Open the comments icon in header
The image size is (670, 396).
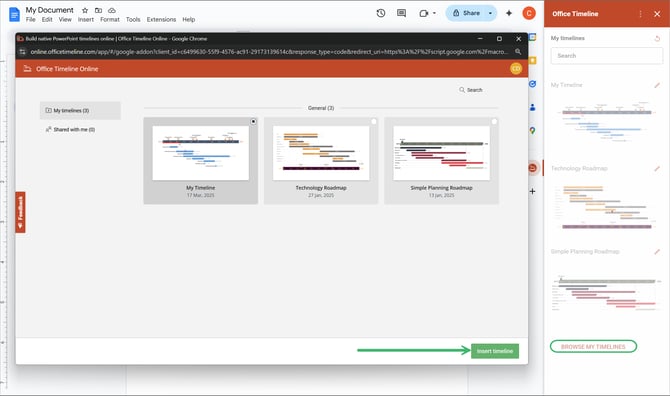pyautogui.click(x=401, y=13)
